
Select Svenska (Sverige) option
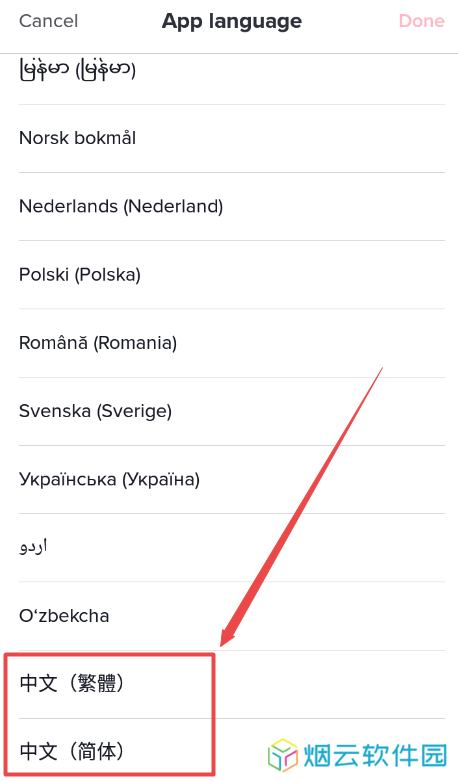pyautogui.click(x=231, y=411)
